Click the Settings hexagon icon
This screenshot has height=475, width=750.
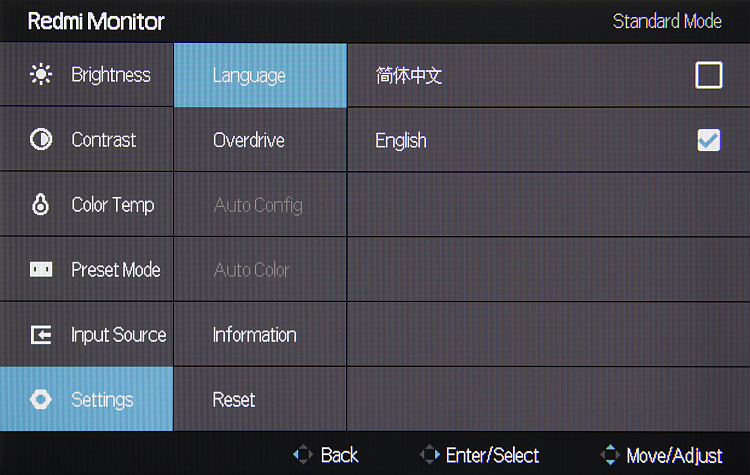[41, 400]
